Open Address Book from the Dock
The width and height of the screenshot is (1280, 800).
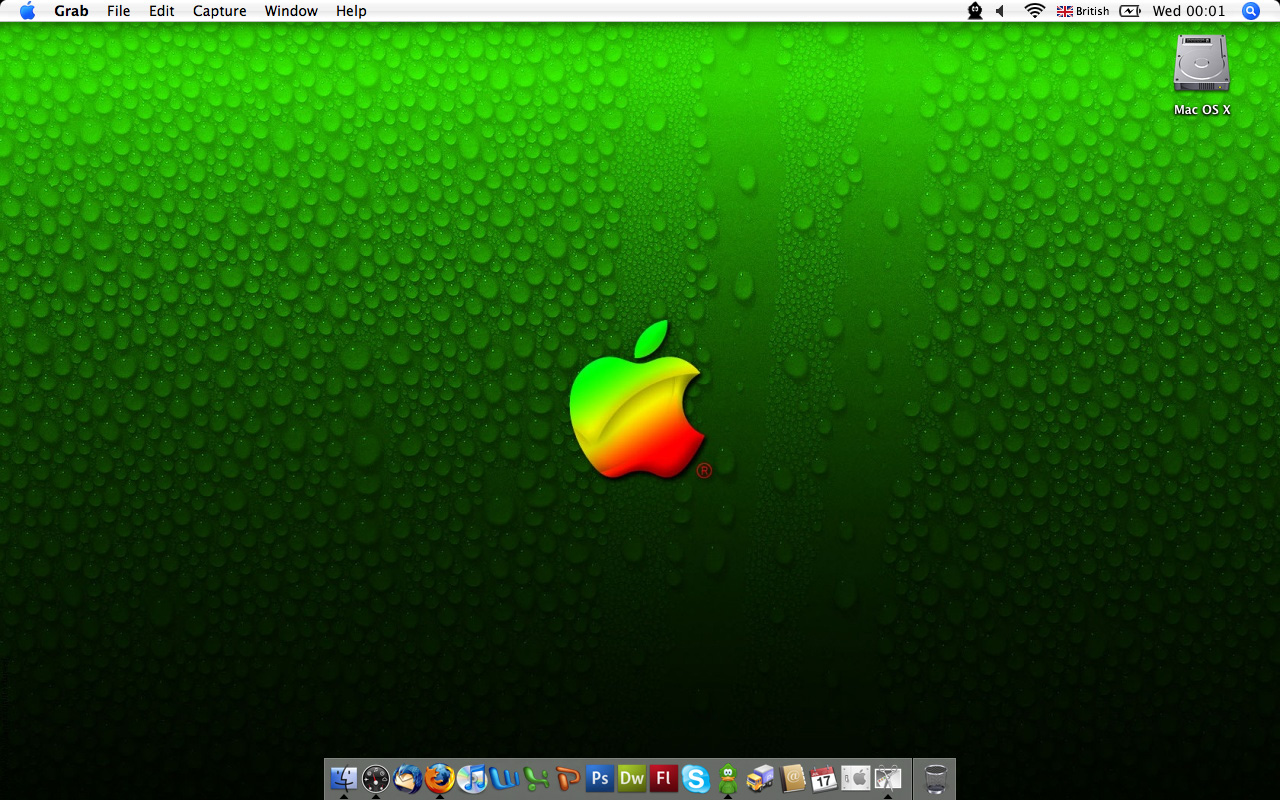pyautogui.click(x=792, y=778)
